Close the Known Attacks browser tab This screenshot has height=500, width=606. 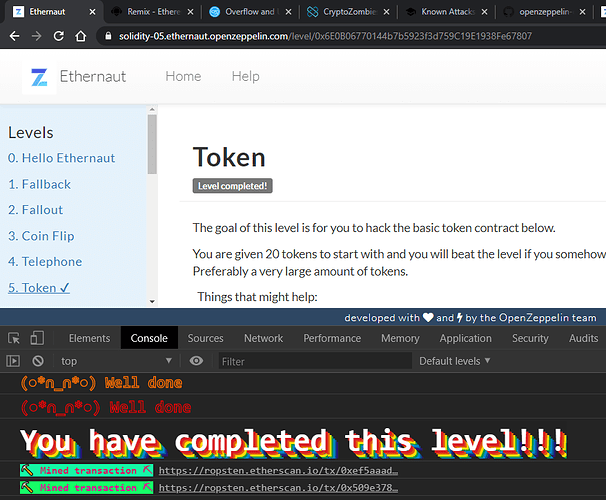point(484,12)
